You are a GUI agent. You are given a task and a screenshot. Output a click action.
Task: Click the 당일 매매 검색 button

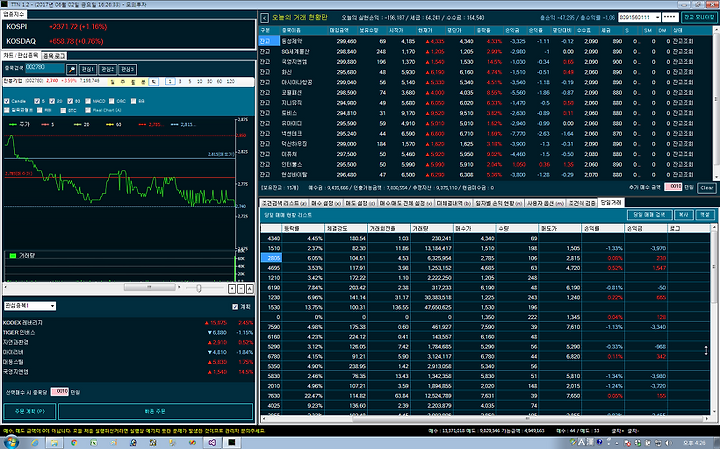pos(649,214)
